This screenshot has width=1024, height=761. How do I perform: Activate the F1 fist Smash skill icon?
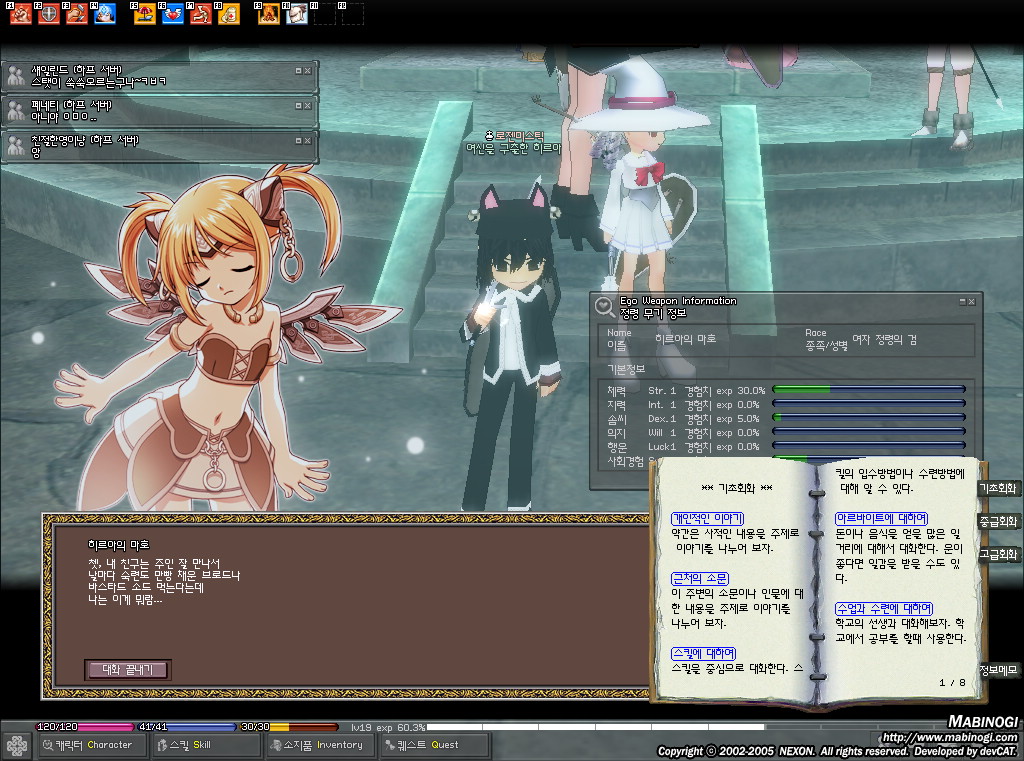click(20, 14)
